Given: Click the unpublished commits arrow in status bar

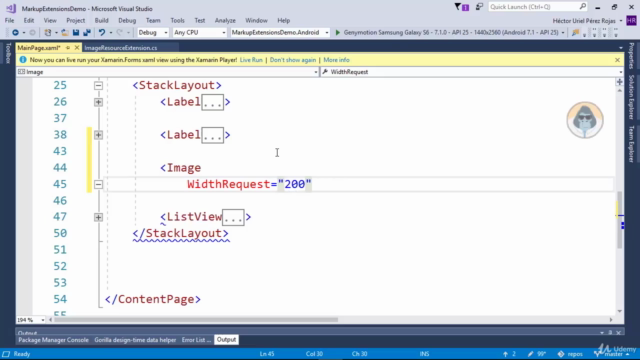Looking at the screenshot, I should (505, 354).
